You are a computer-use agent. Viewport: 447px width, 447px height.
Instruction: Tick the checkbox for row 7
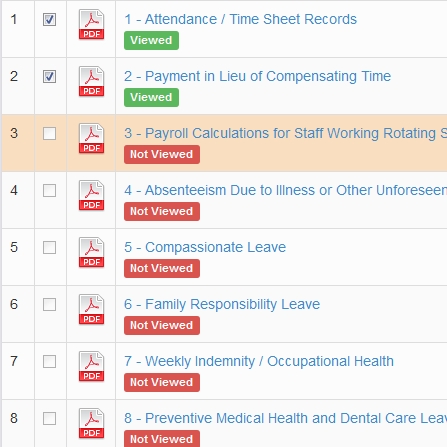(x=49, y=362)
